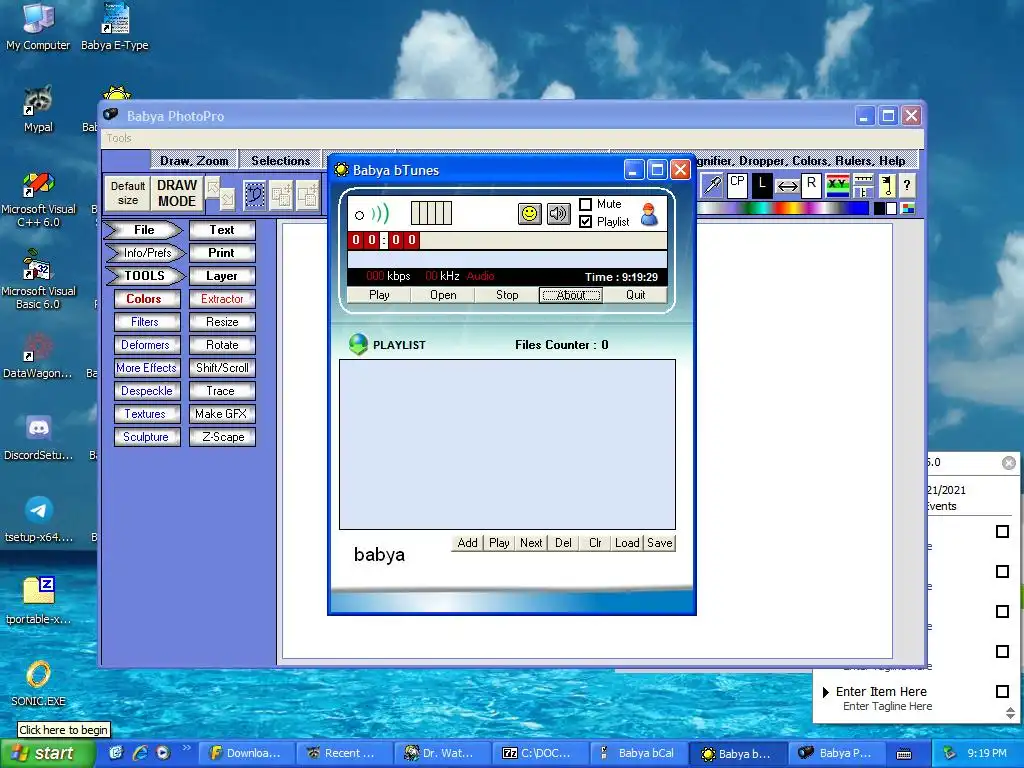Select the eyedropper tool in PhotoPro toolbar
Image resolution: width=1024 pixels, height=768 pixels.
[712, 186]
